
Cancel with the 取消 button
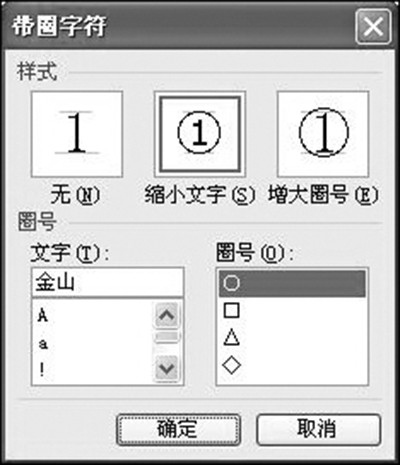[x=318, y=429]
